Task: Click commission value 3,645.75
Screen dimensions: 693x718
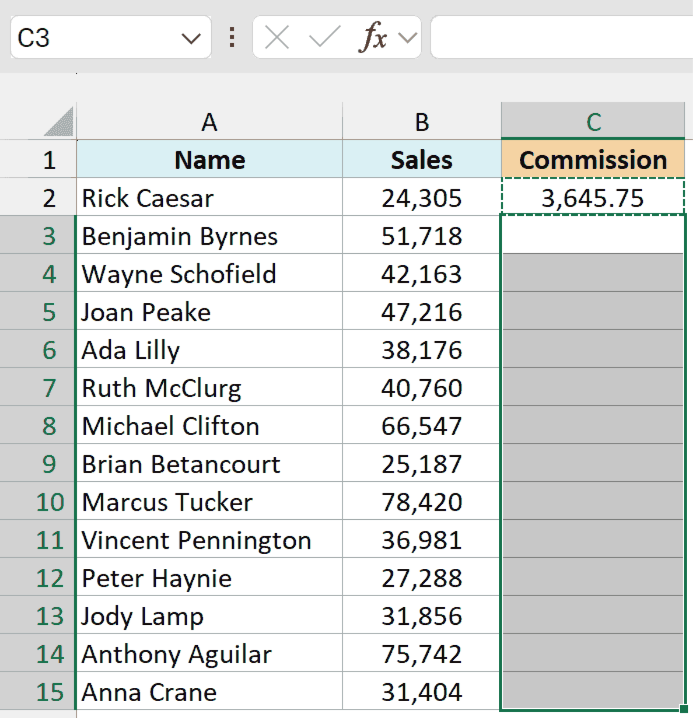Action: coord(593,197)
